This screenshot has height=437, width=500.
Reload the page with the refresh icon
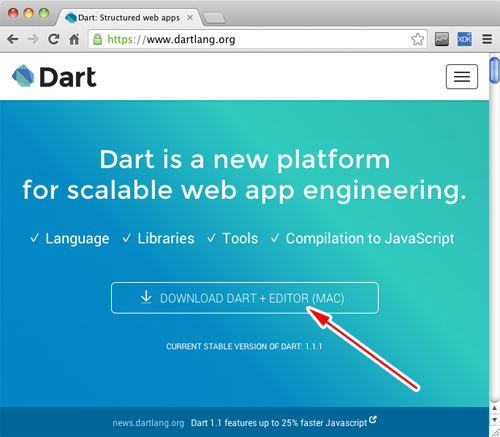pos(53,39)
